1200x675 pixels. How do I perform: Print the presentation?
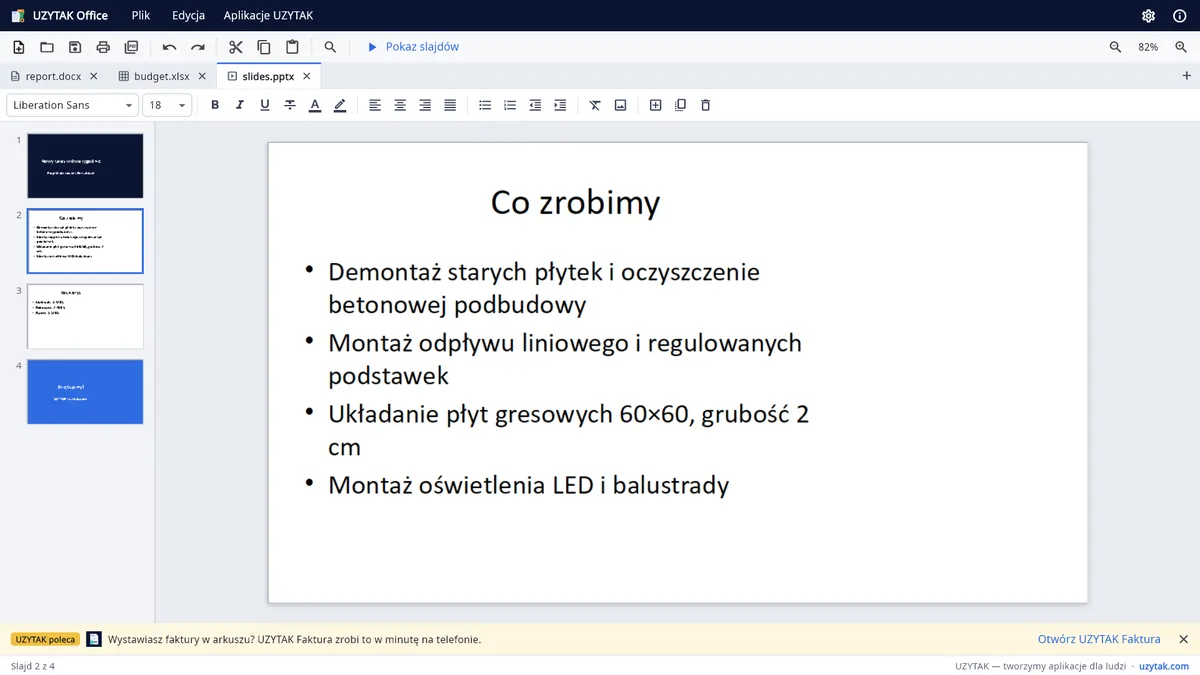pyautogui.click(x=103, y=47)
